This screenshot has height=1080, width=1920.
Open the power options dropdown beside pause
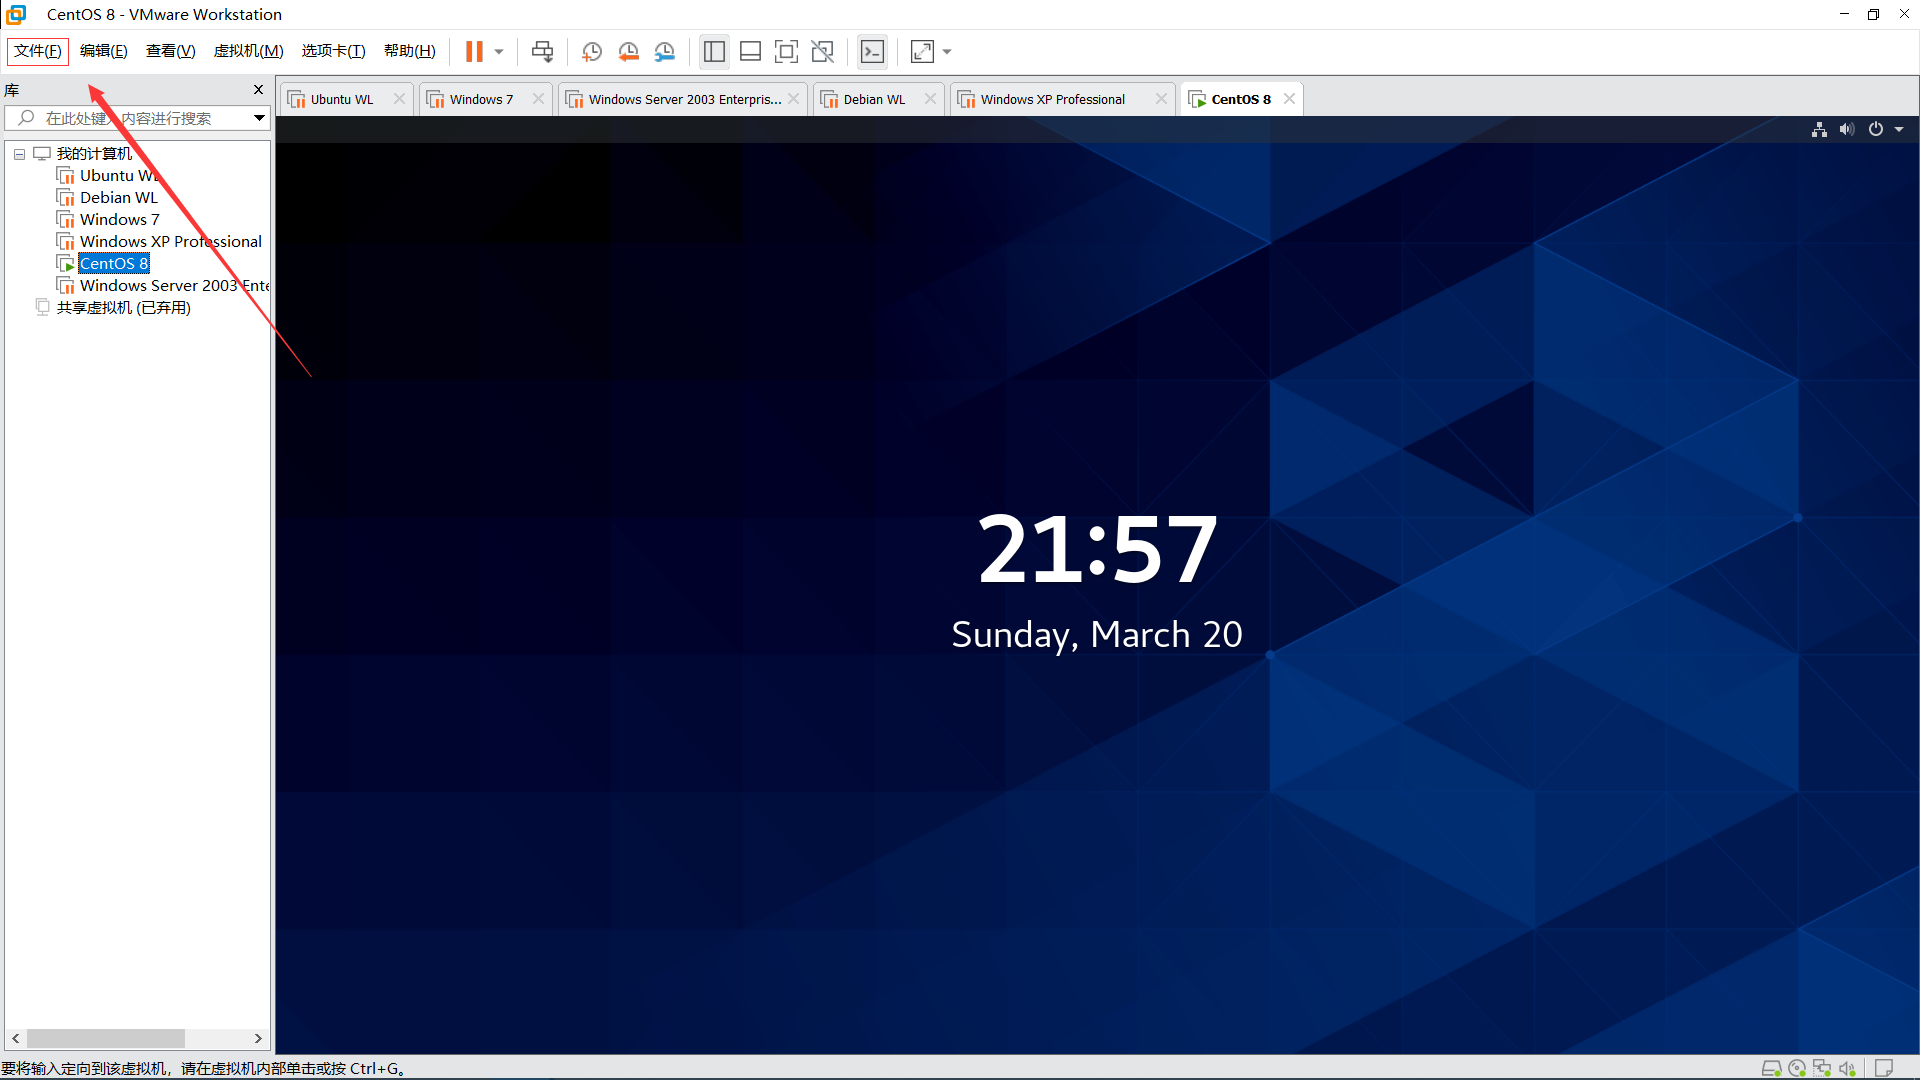click(499, 52)
